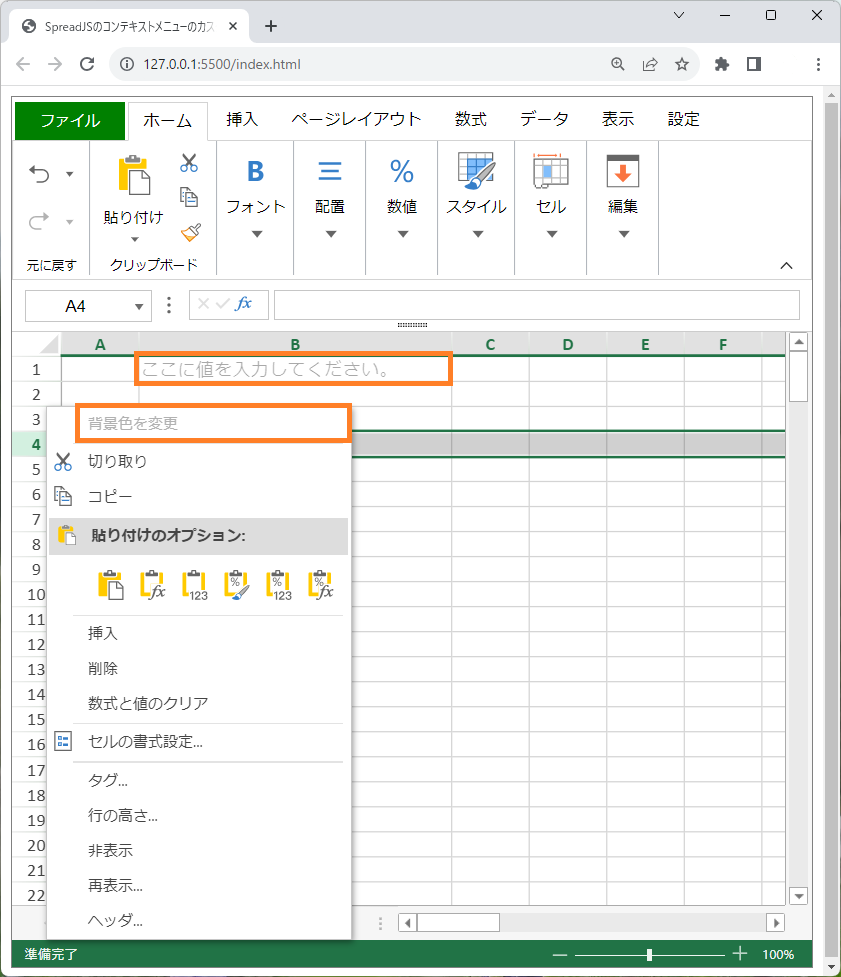The height and width of the screenshot is (977, 841).
Task: Click the format painter brush icon
Action: (191, 232)
